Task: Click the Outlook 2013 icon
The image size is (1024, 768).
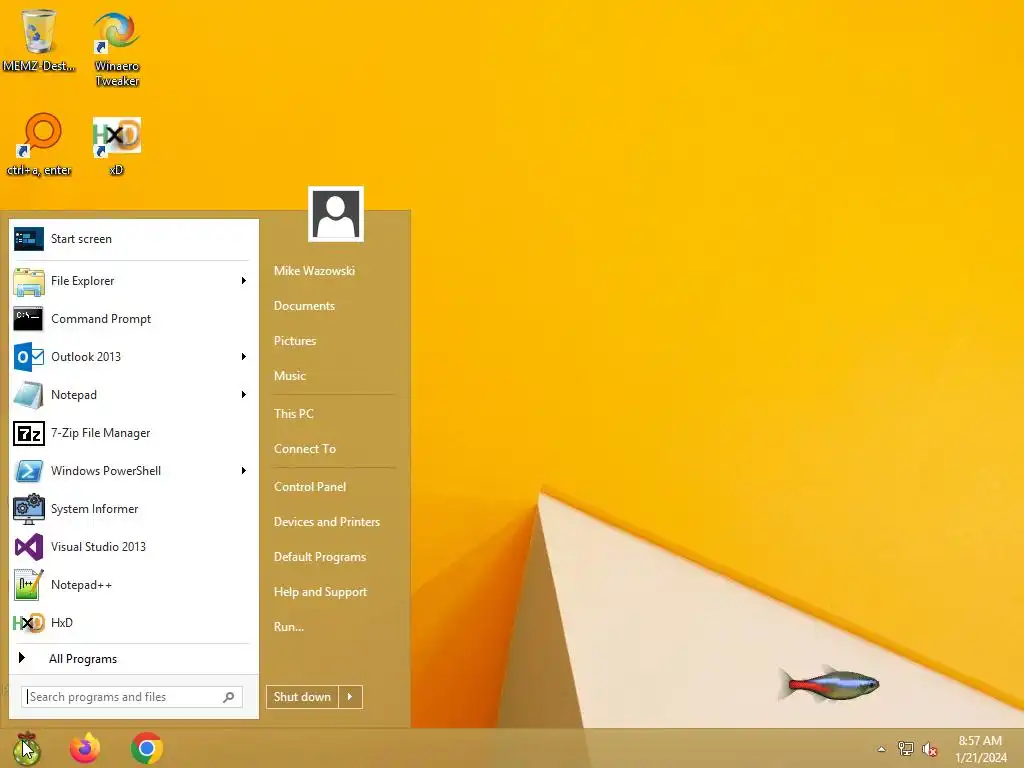Action: click(x=29, y=357)
